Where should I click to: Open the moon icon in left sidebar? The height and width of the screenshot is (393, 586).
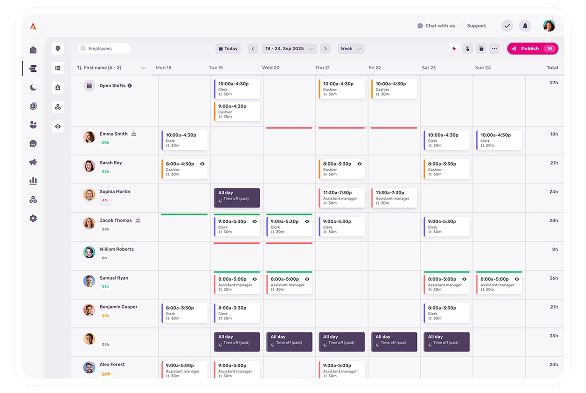tap(33, 87)
